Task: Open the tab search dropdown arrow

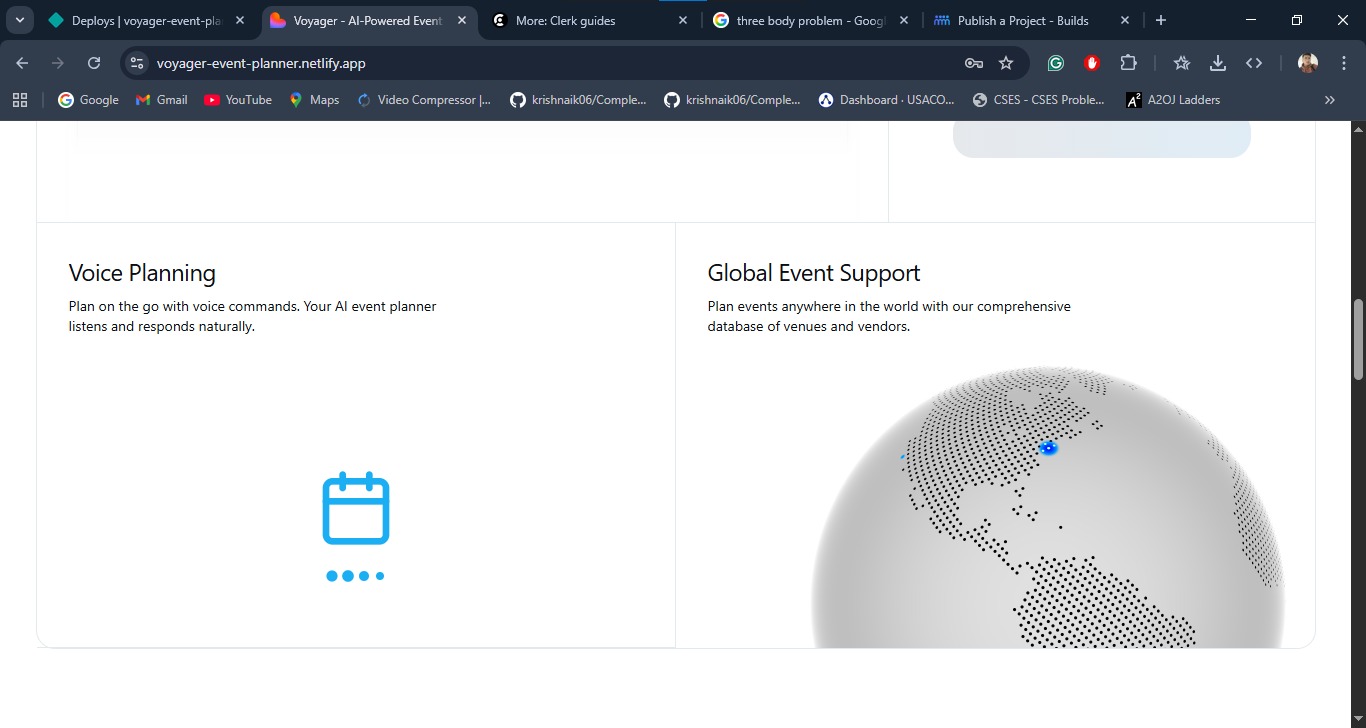Action: (20, 20)
